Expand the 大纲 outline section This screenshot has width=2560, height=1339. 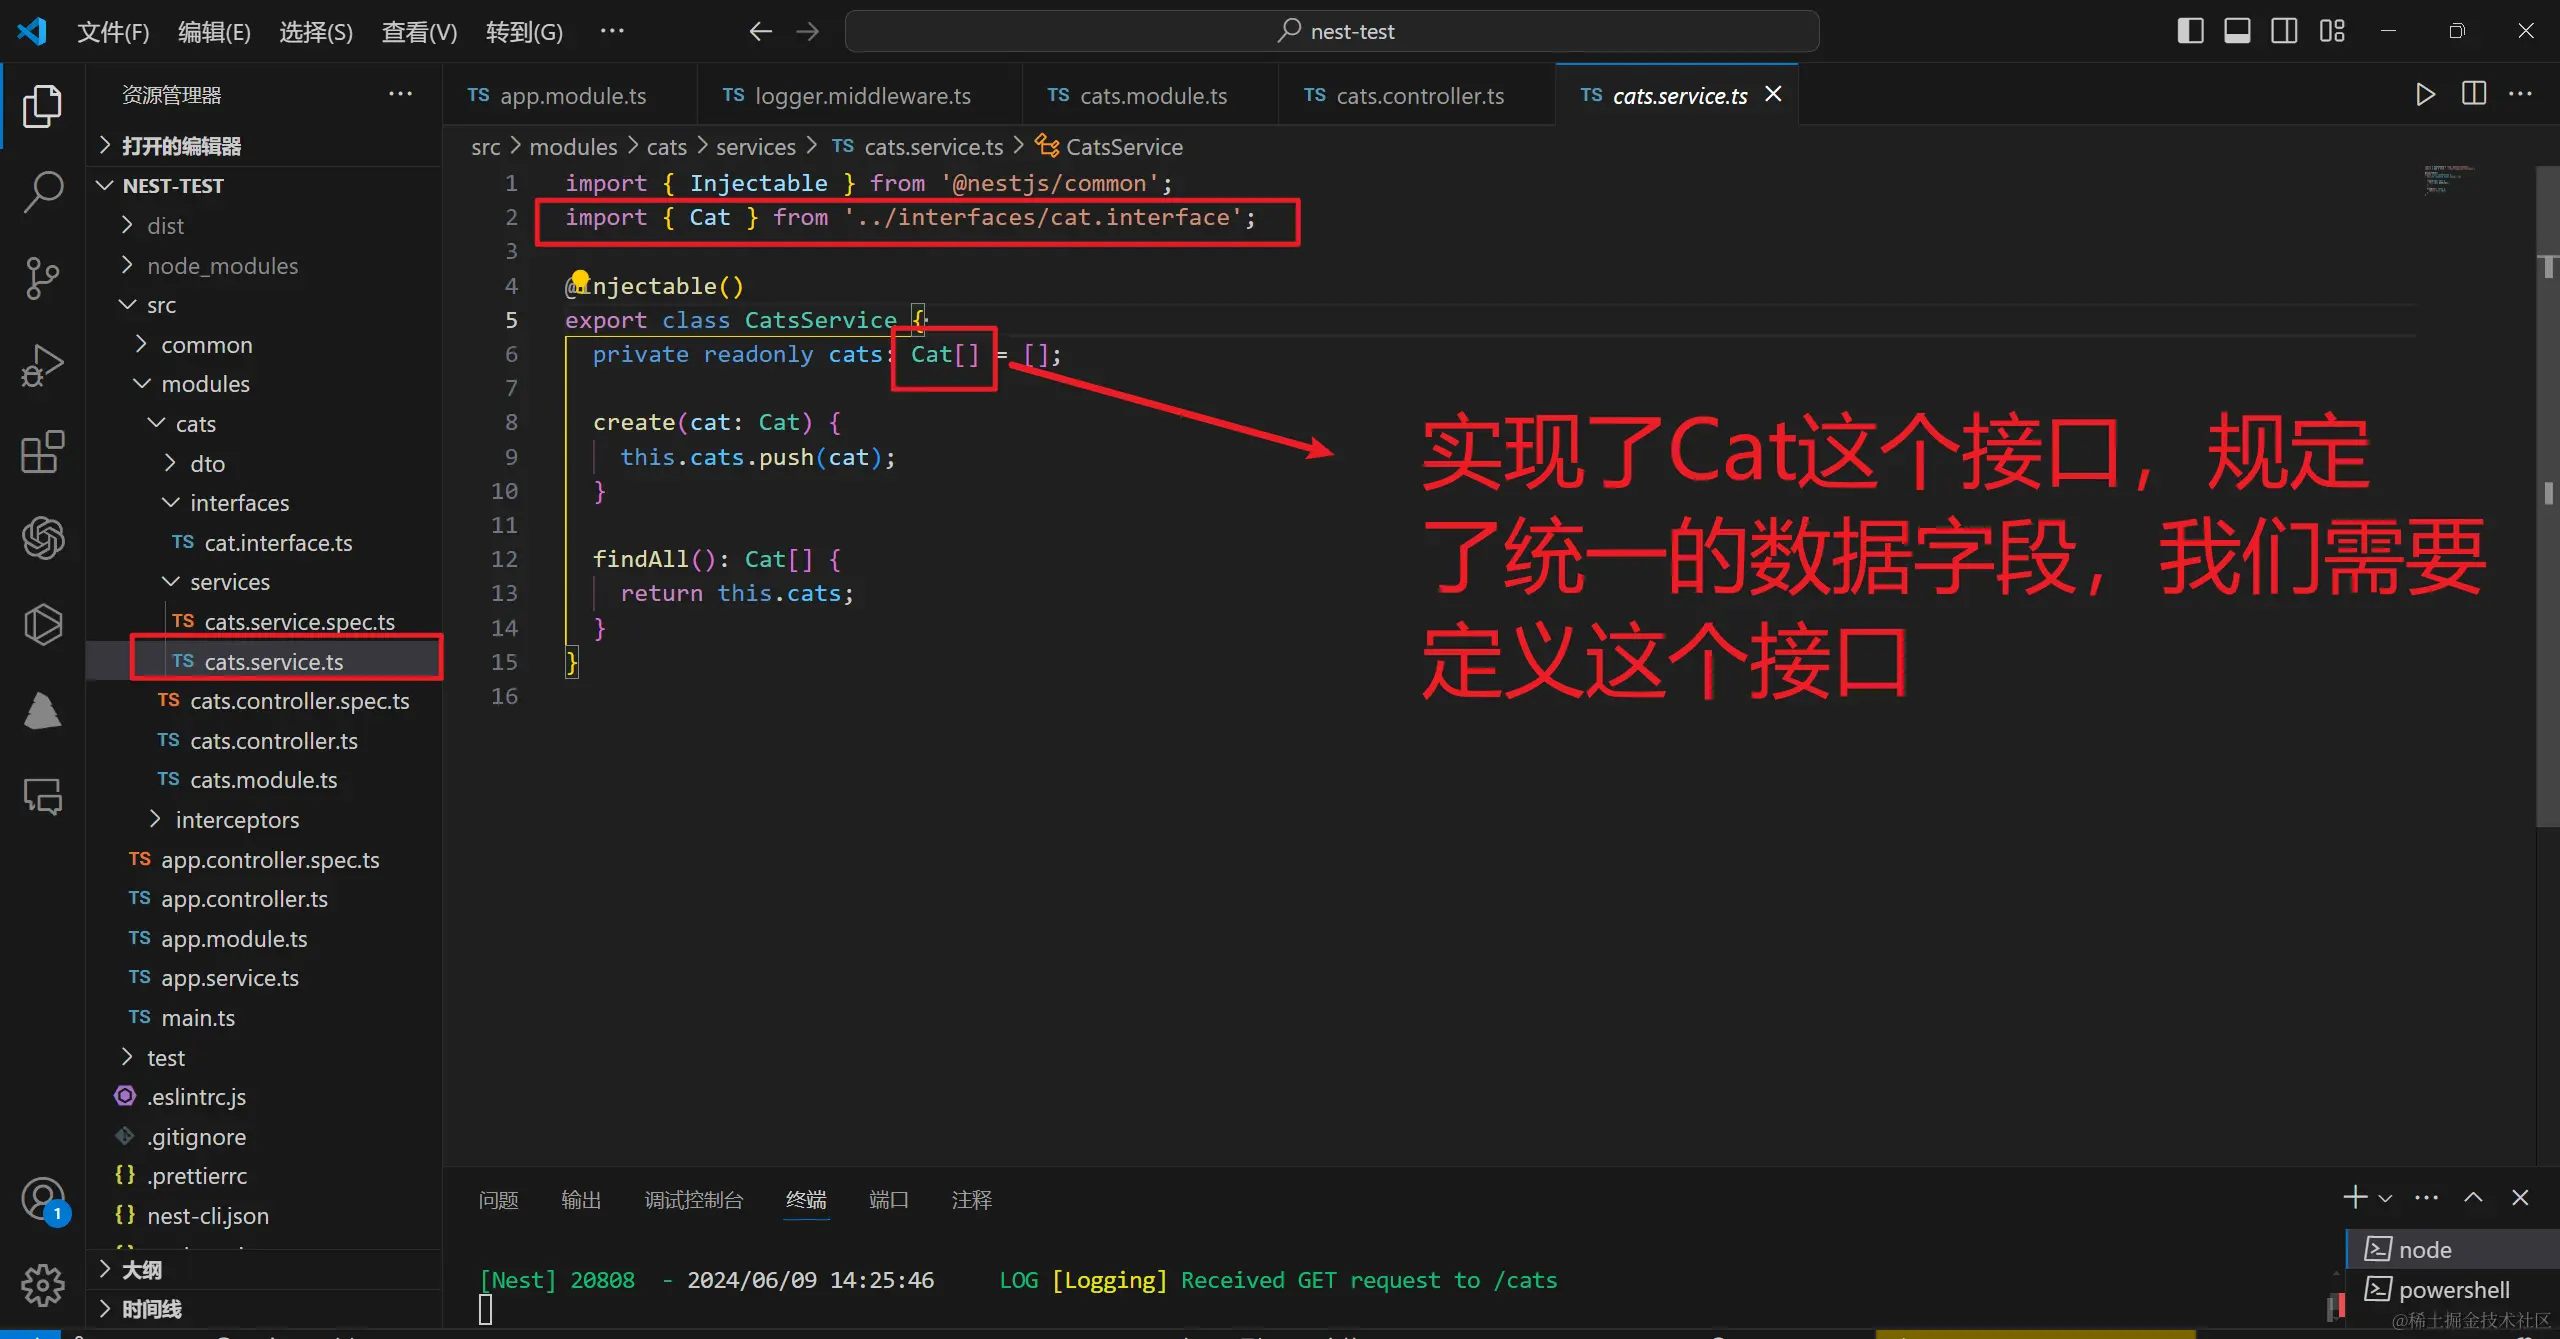tap(264, 1270)
